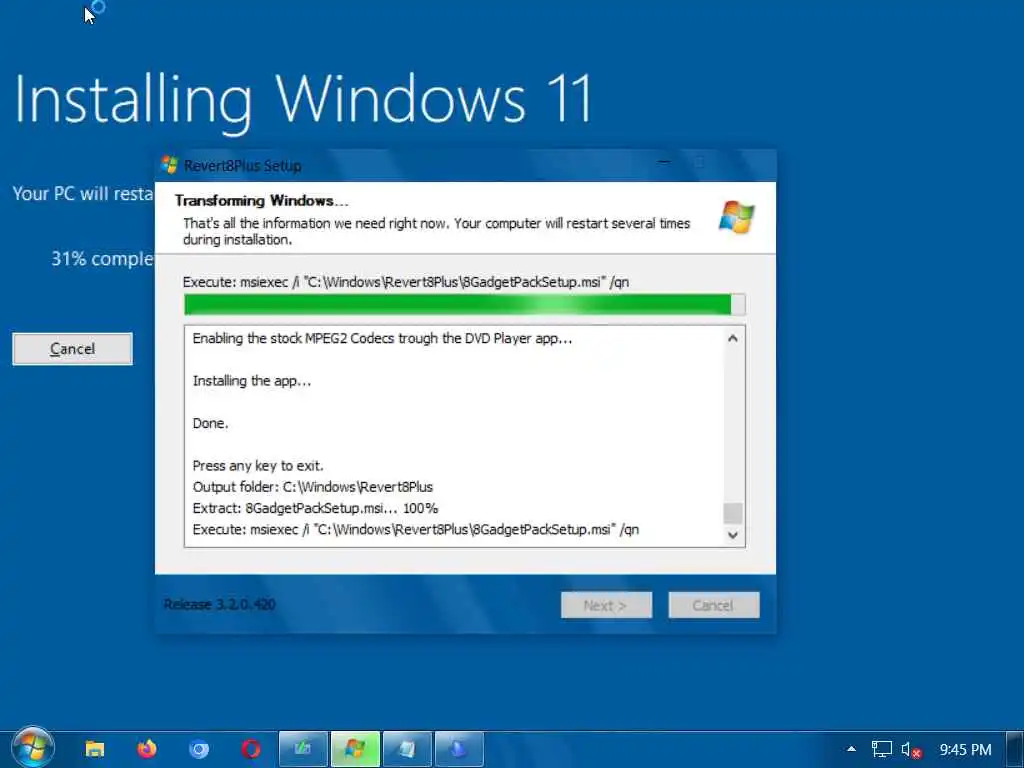Viewport: 1024px width, 768px height.
Task: Open the first running app beside Opera
Action: (303, 748)
